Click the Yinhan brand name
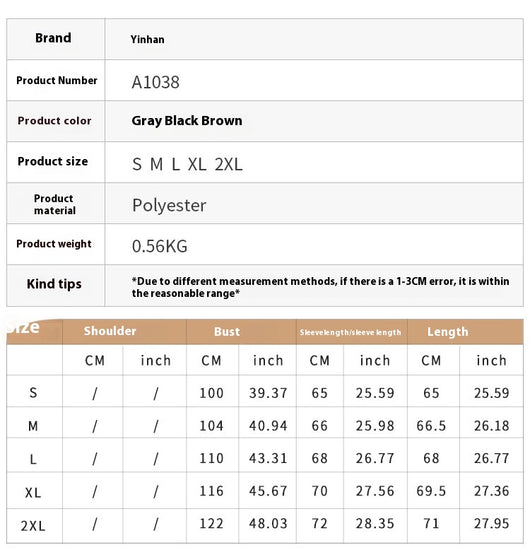 coord(147,39)
